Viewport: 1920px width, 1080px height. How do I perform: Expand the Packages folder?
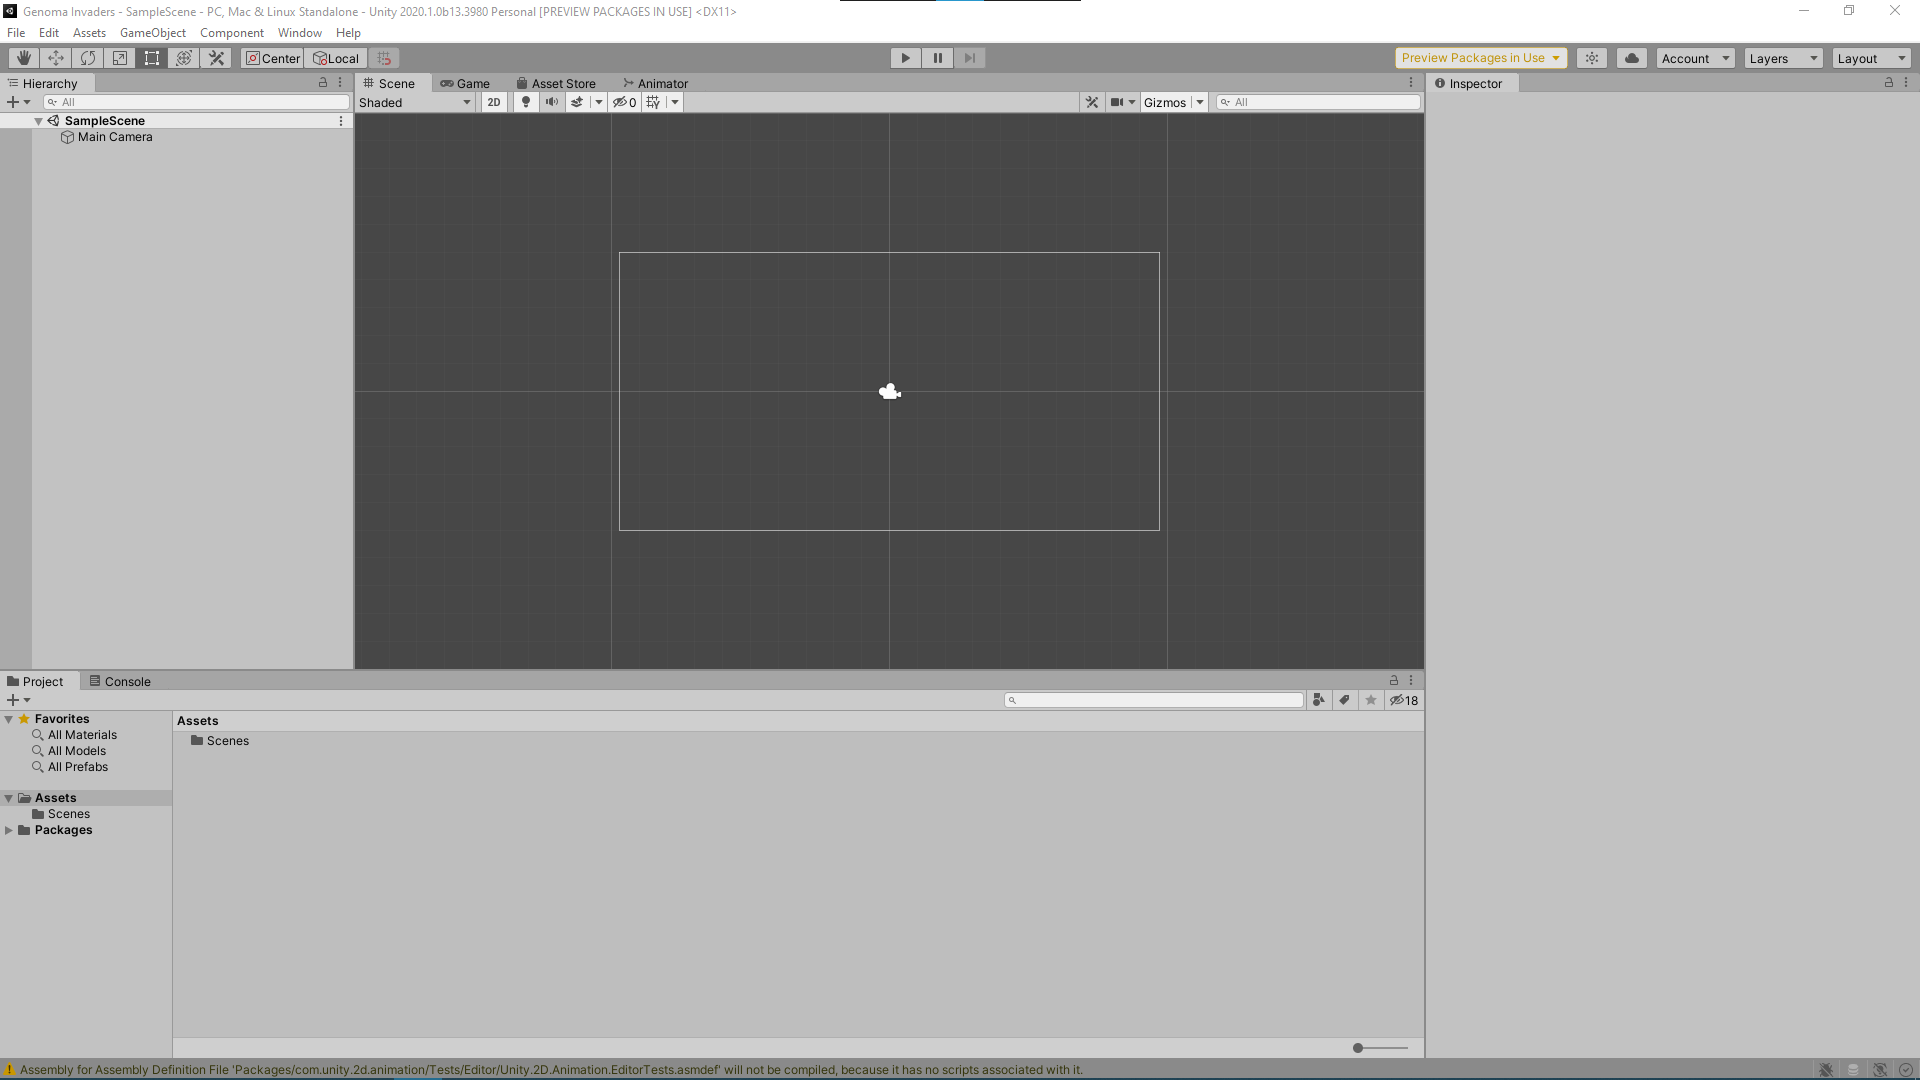(9, 830)
